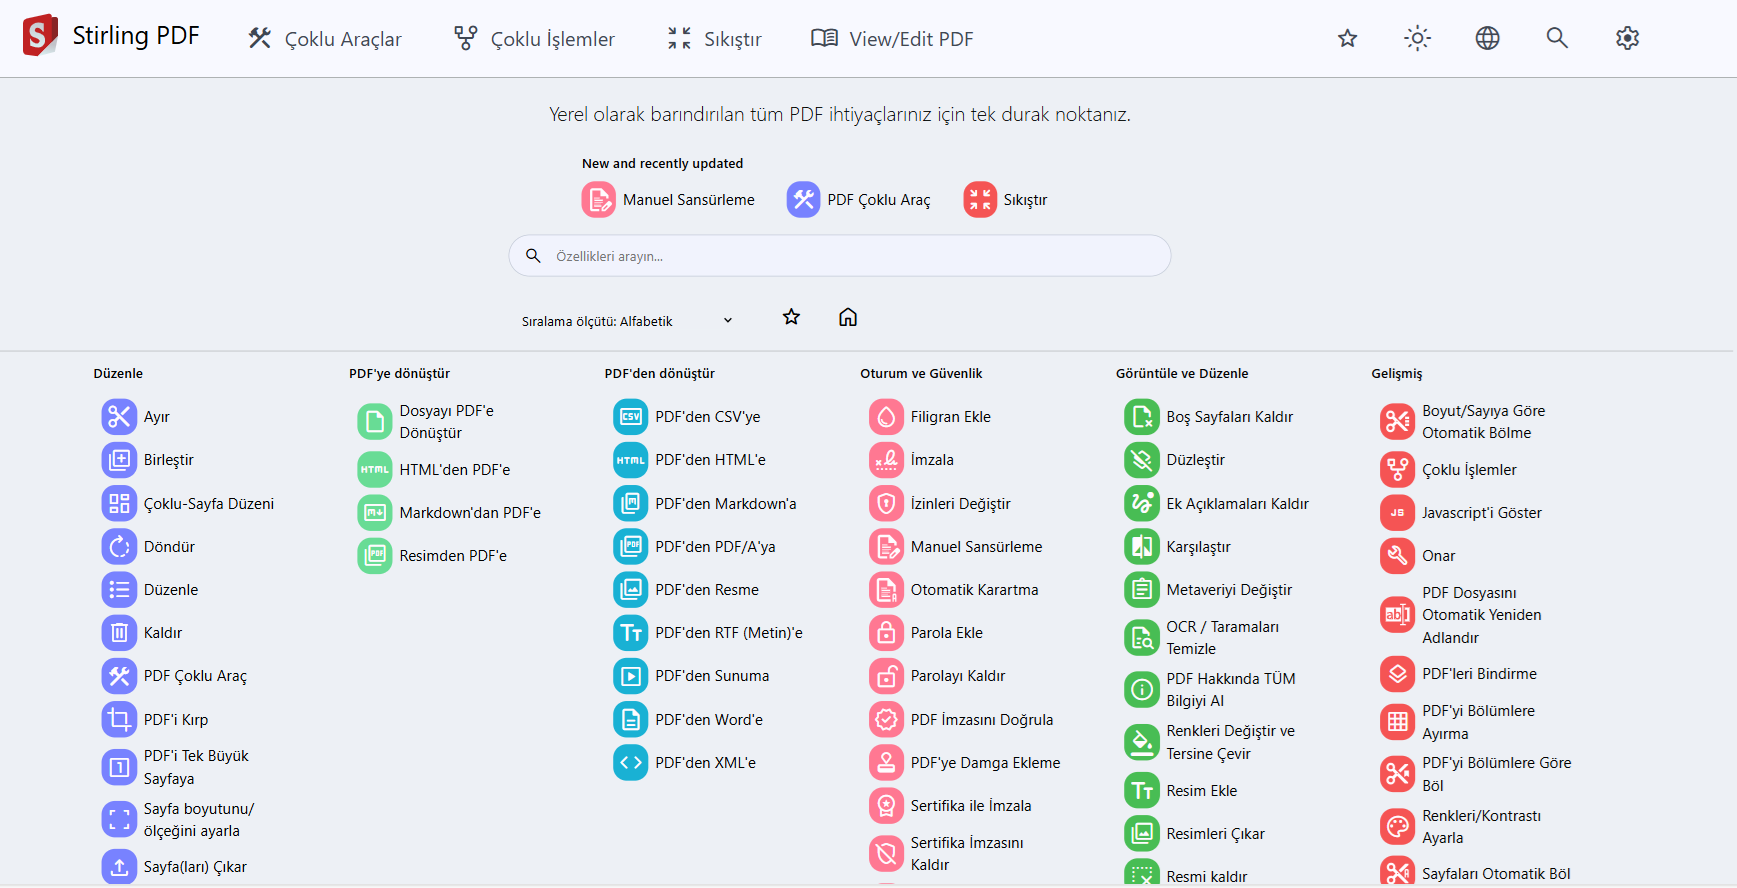The image size is (1737, 888).
Task: Open the PDF'yi Bölümlere Ayırma grid icon
Action: tap(1398, 722)
